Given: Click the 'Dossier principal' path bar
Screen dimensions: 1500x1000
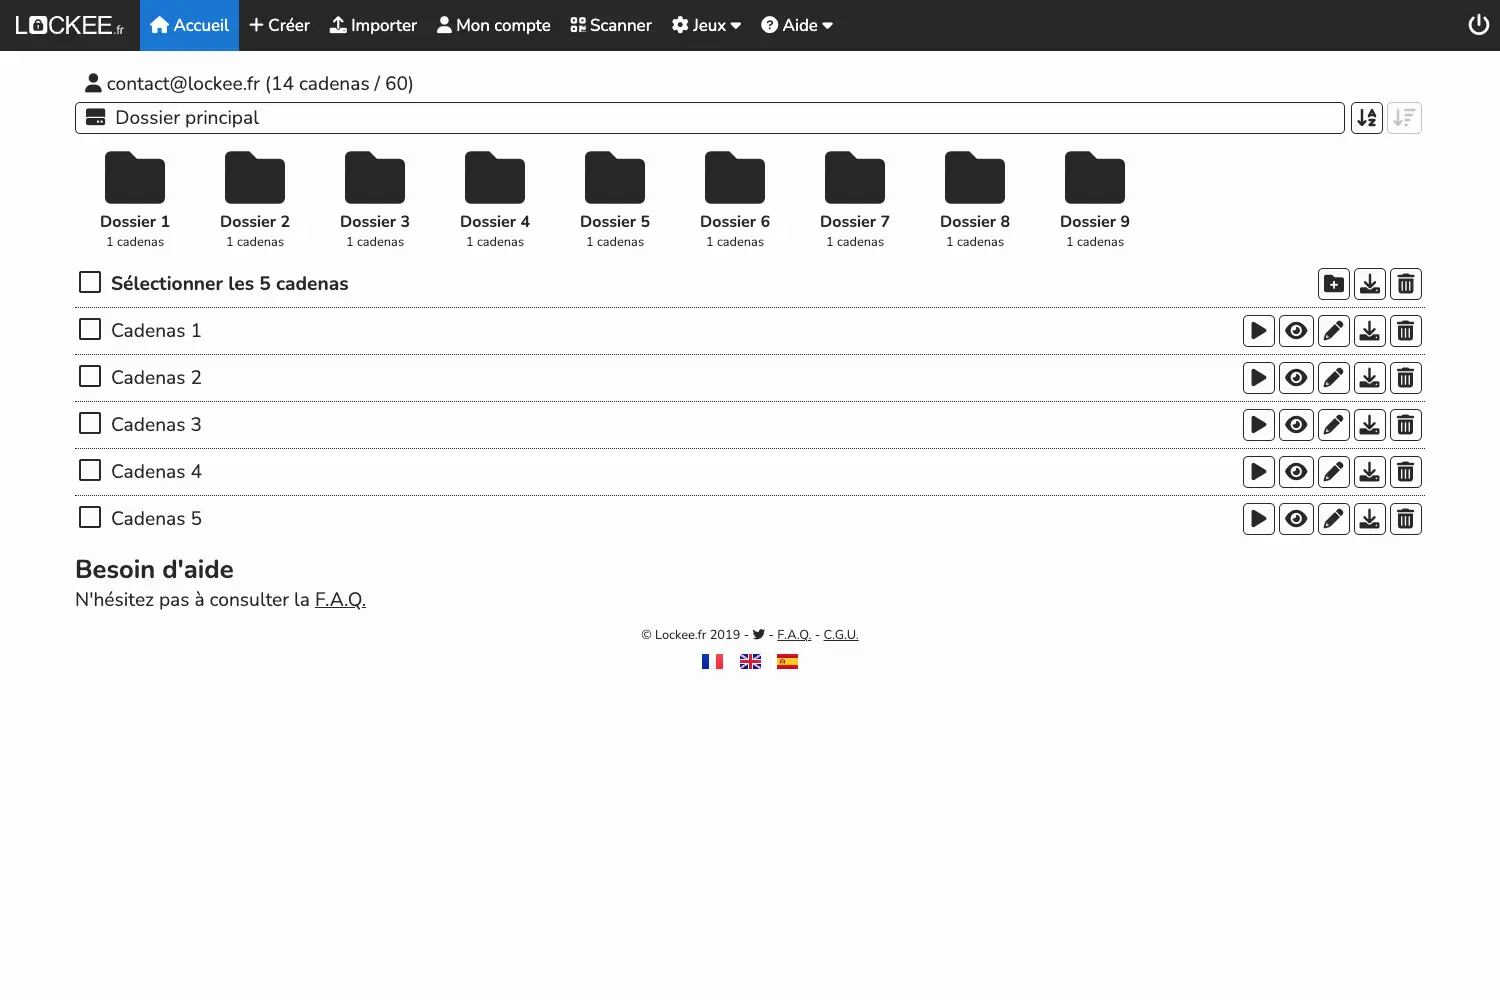Looking at the screenshot, I should [x=710, y=118].
